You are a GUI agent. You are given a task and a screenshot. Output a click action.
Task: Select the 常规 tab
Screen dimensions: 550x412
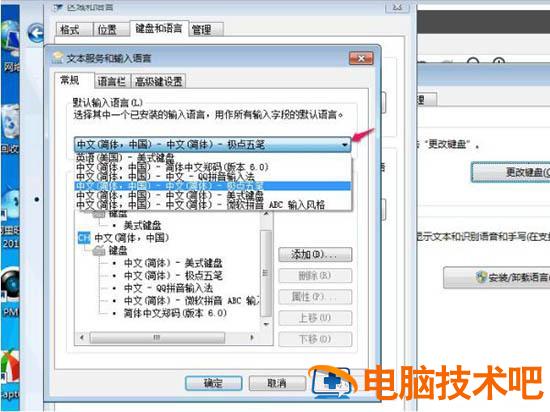click(x=74, y=80)
